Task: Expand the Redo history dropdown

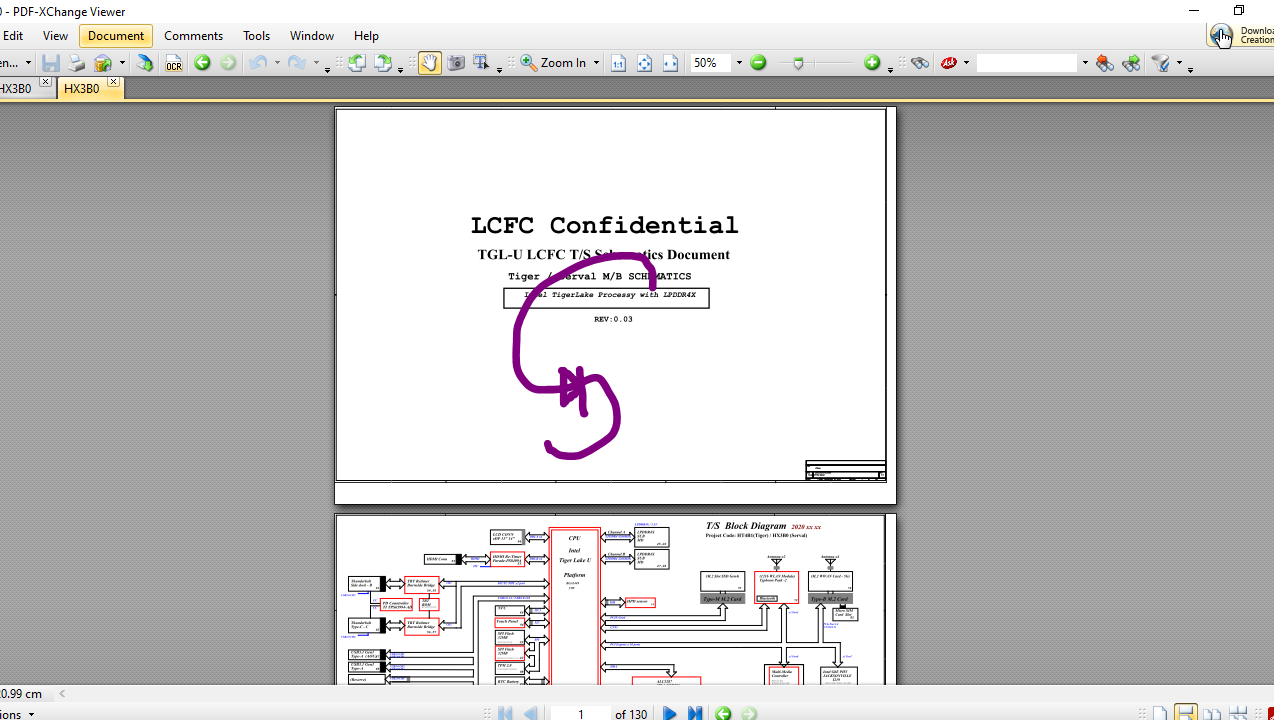Action: 315,63
